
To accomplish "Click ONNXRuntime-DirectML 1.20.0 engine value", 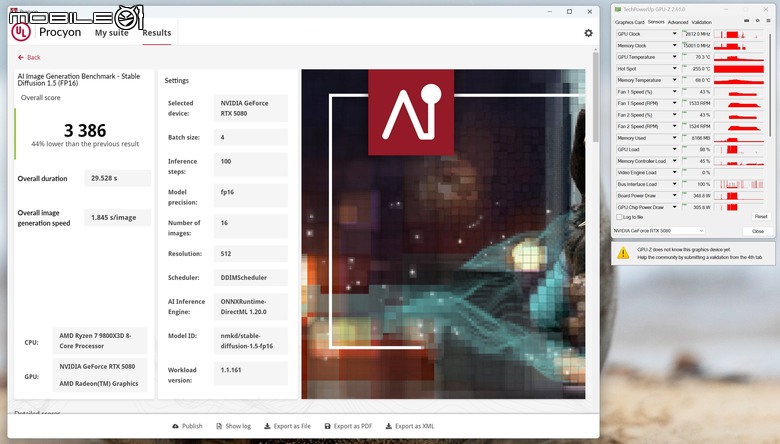I will (251, 307).
